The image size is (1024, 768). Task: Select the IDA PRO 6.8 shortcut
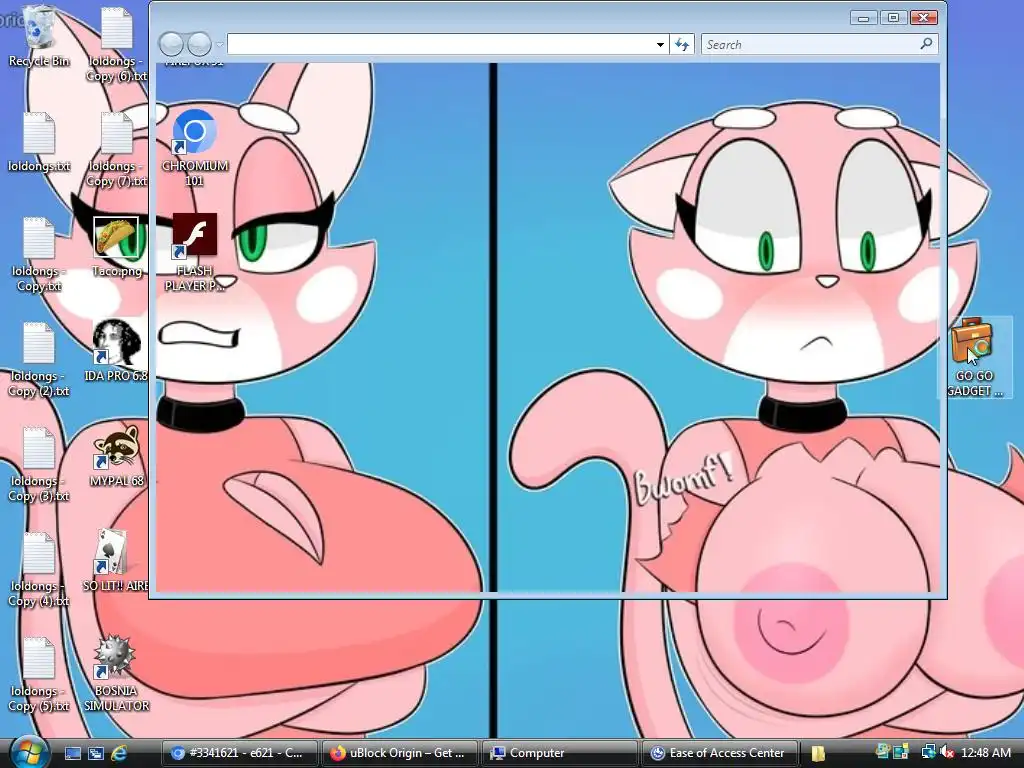[x=116, y=350]
